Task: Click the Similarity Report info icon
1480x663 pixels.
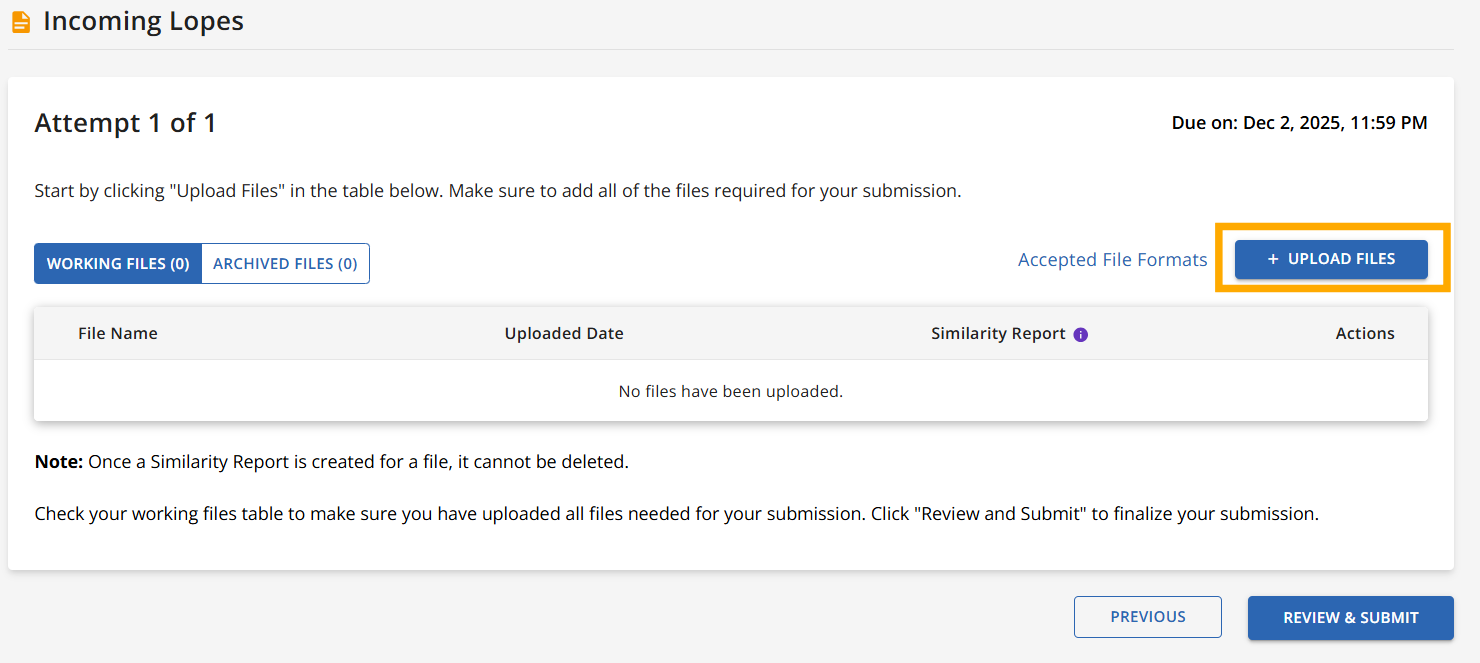Action: 1080,334
